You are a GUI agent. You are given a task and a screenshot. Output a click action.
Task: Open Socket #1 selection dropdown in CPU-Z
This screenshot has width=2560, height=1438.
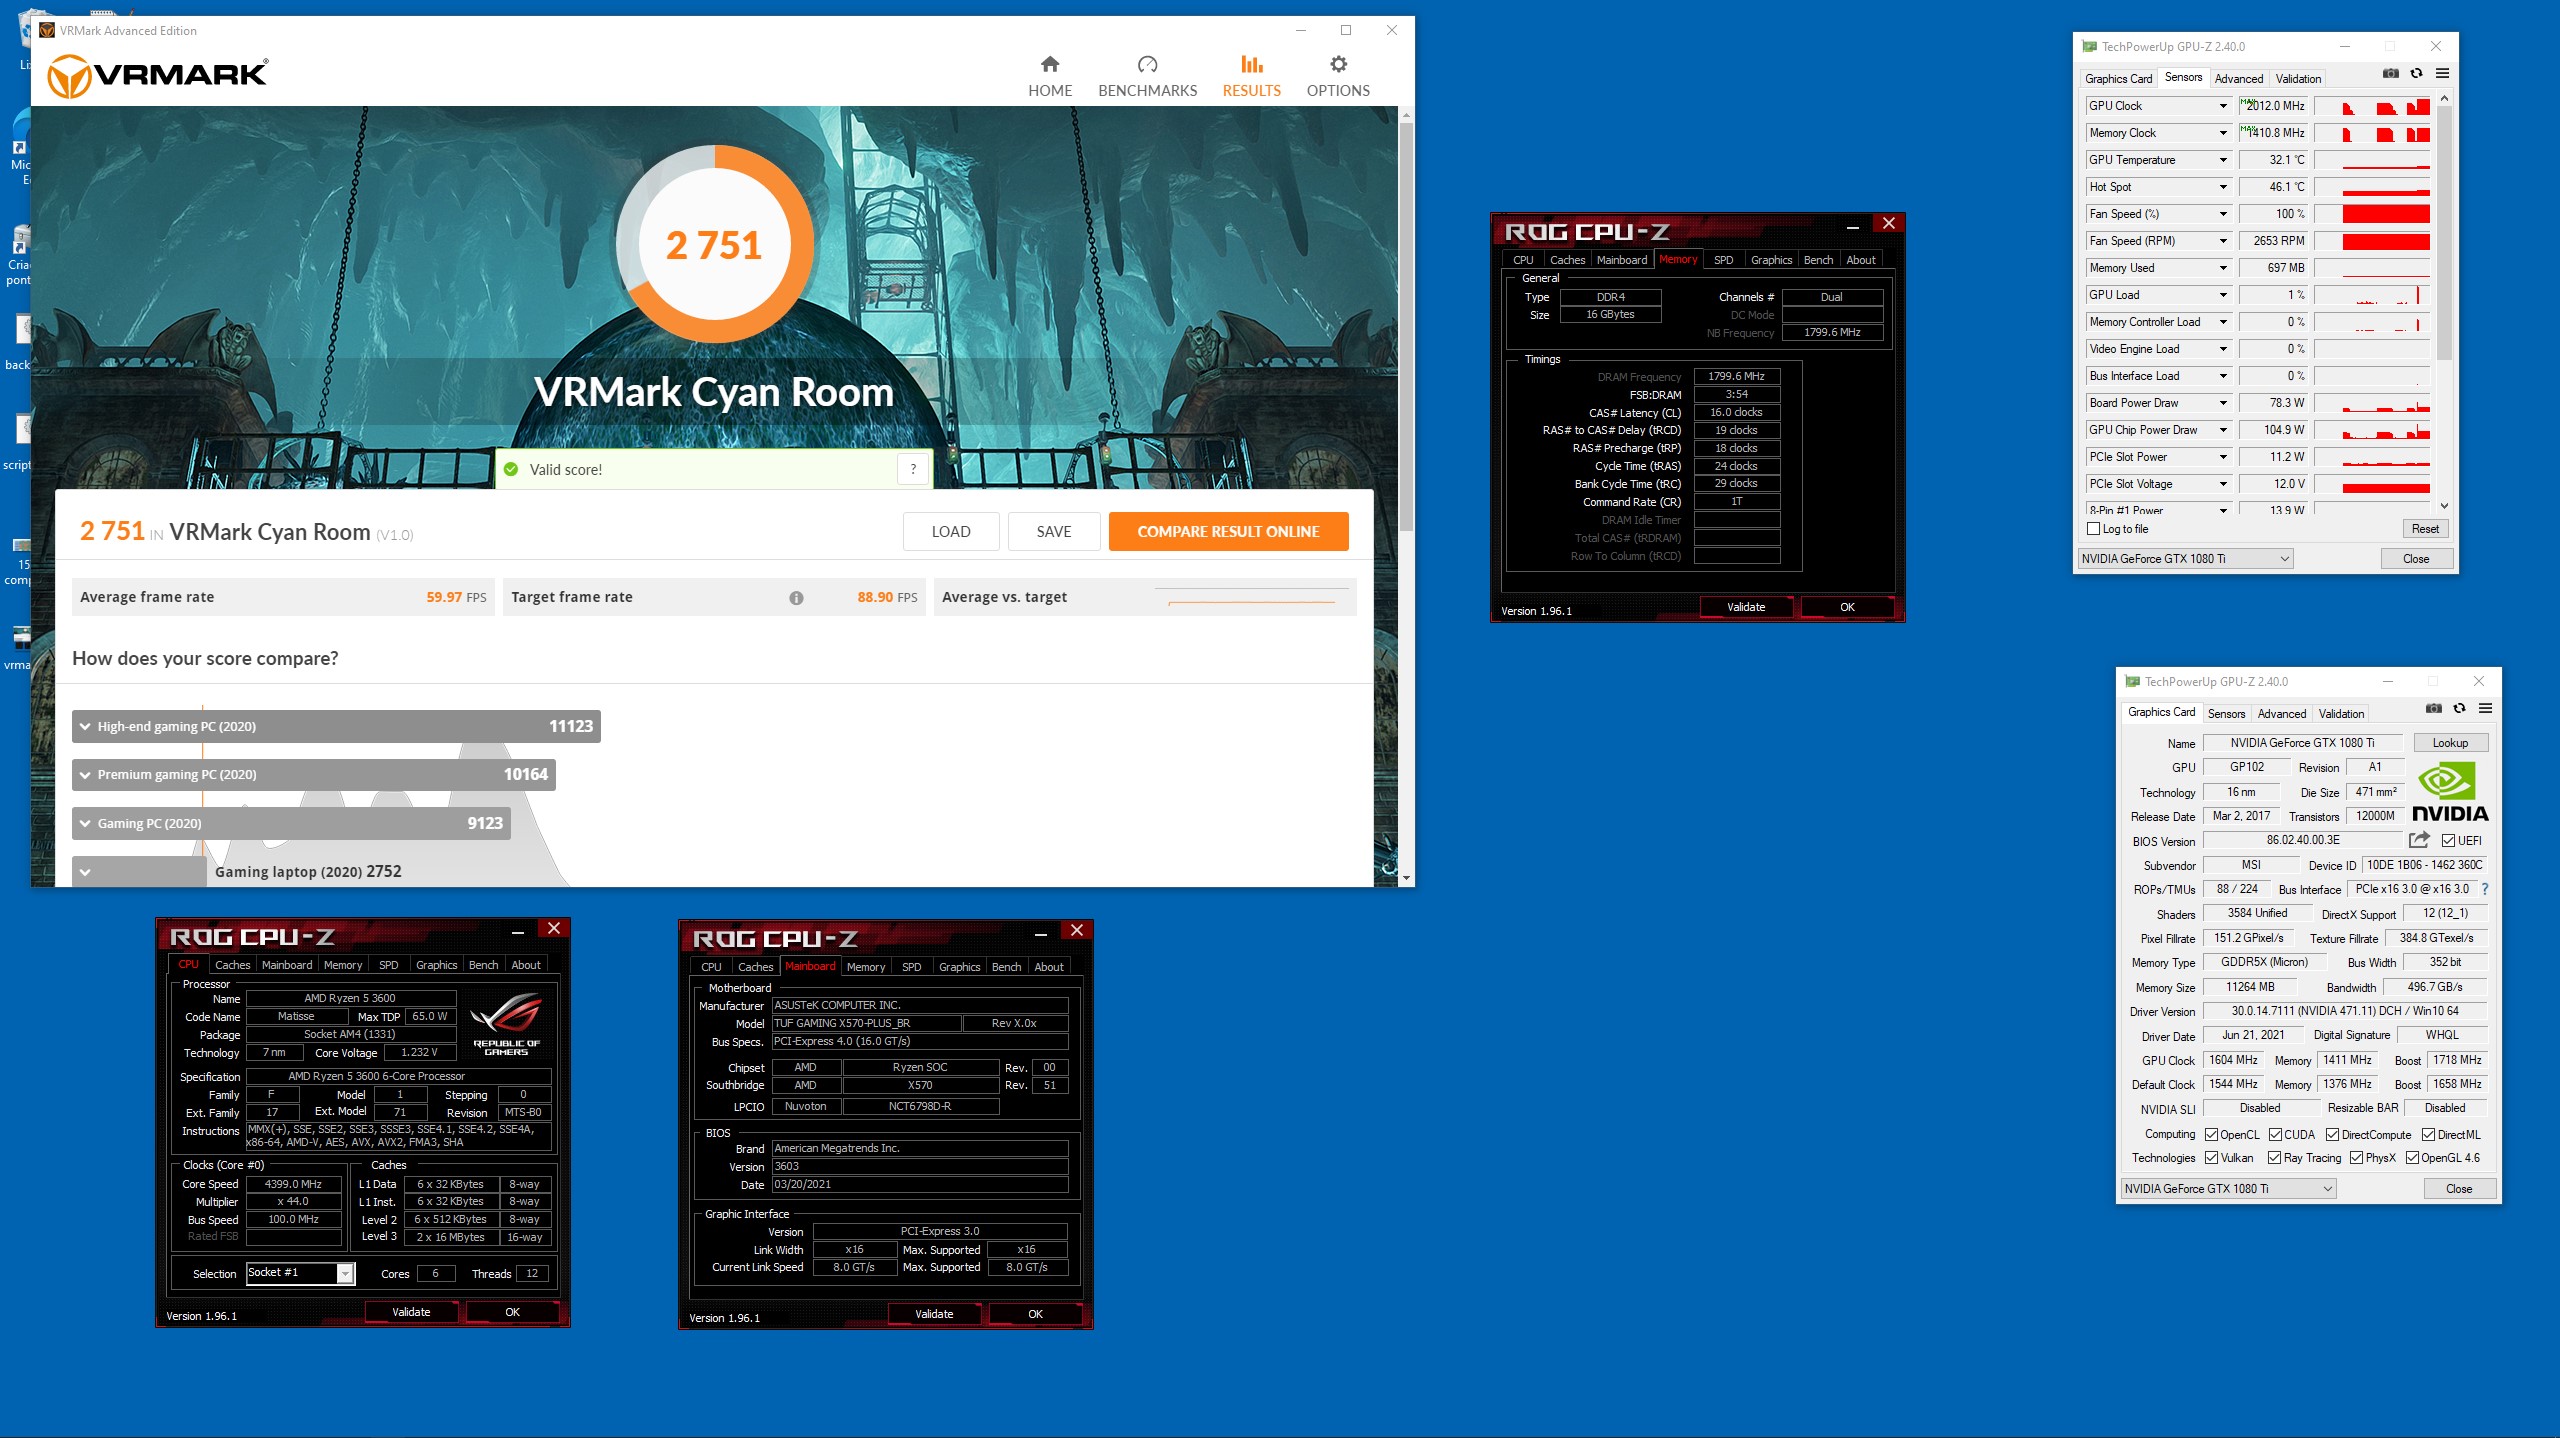pyautogui.click(x=300, y=1273)
